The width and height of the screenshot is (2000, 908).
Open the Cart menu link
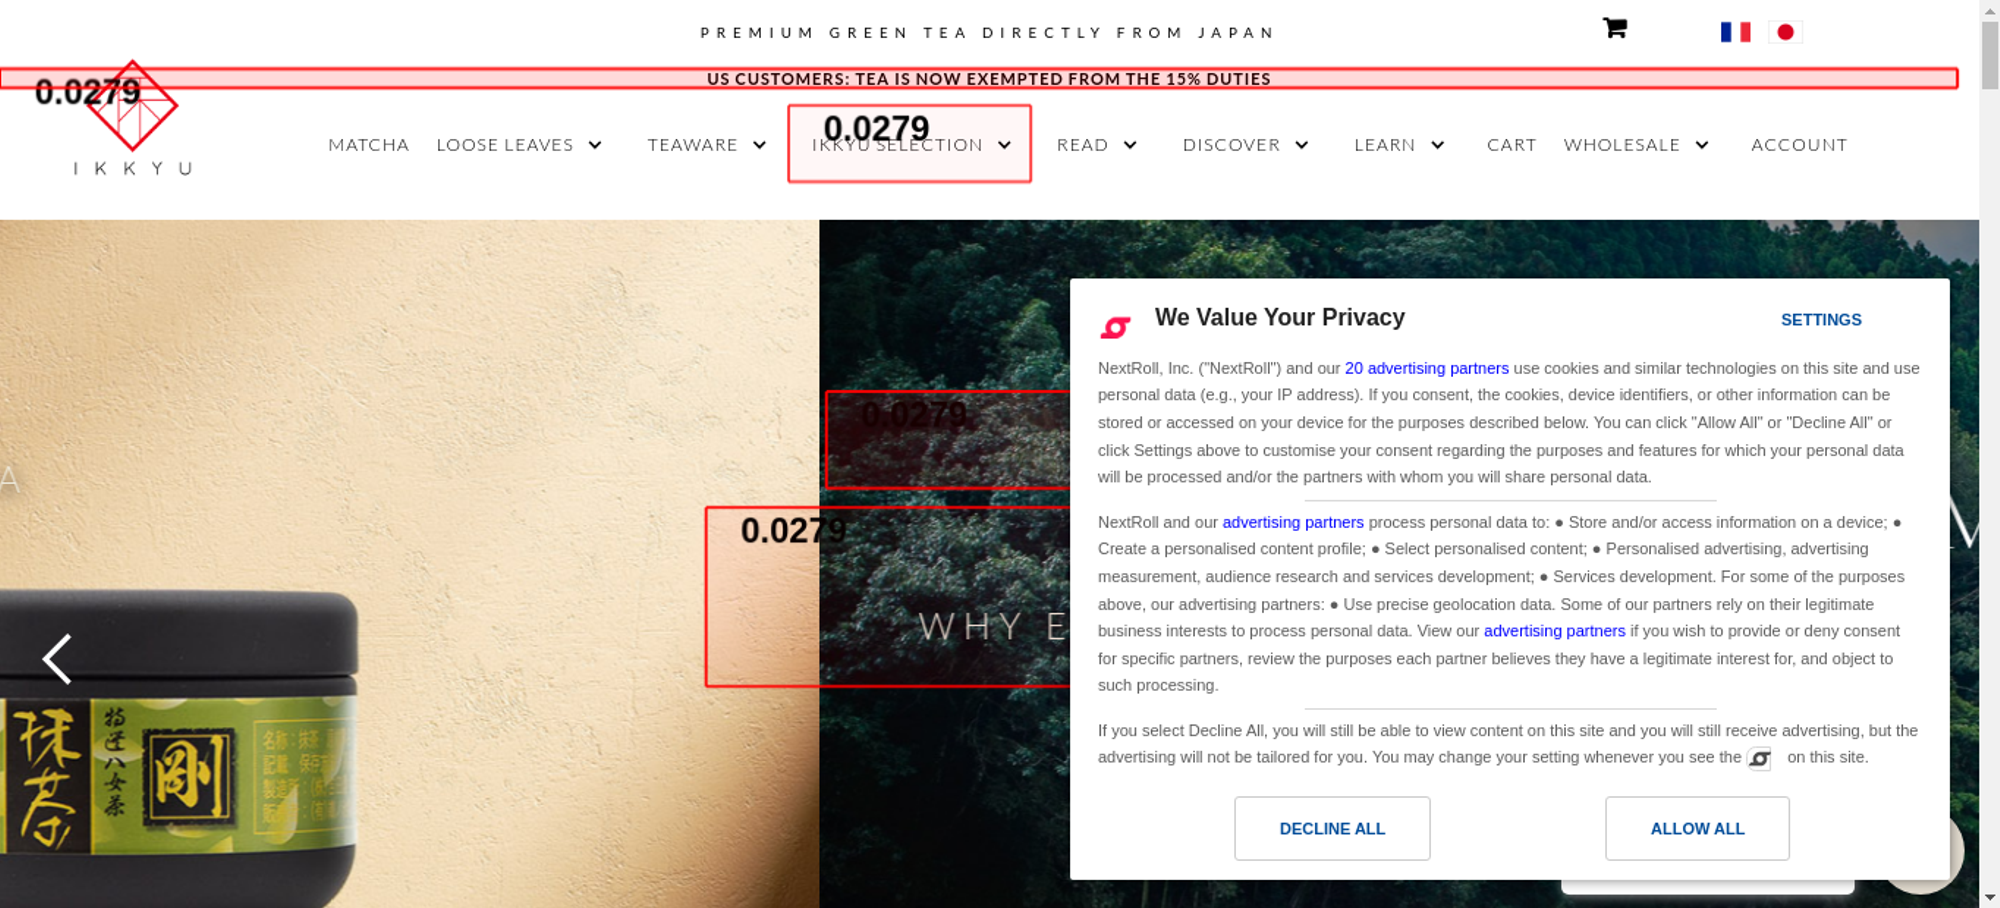click(1511, 145)
